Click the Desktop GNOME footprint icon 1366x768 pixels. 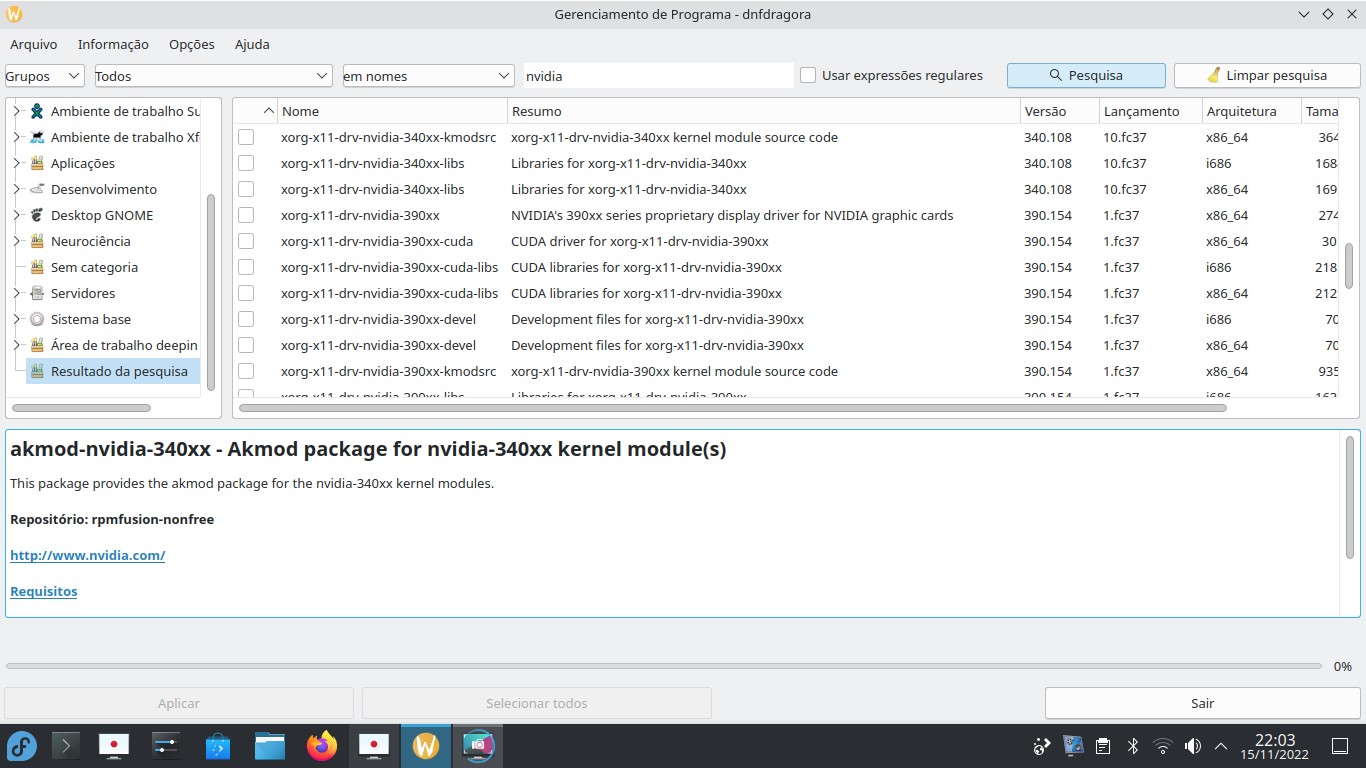pos(37,215)
